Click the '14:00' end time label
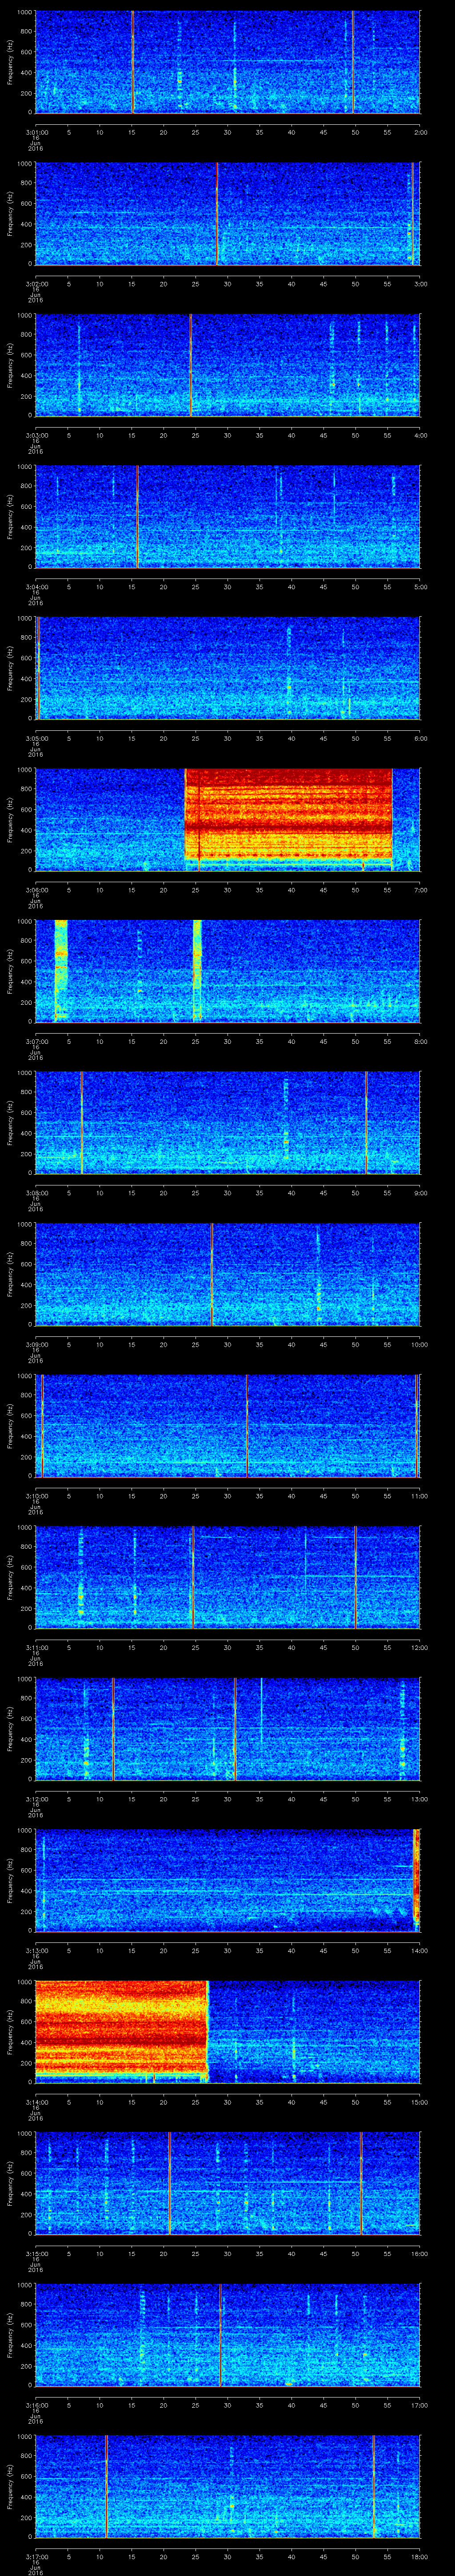 click(419, 1949)
